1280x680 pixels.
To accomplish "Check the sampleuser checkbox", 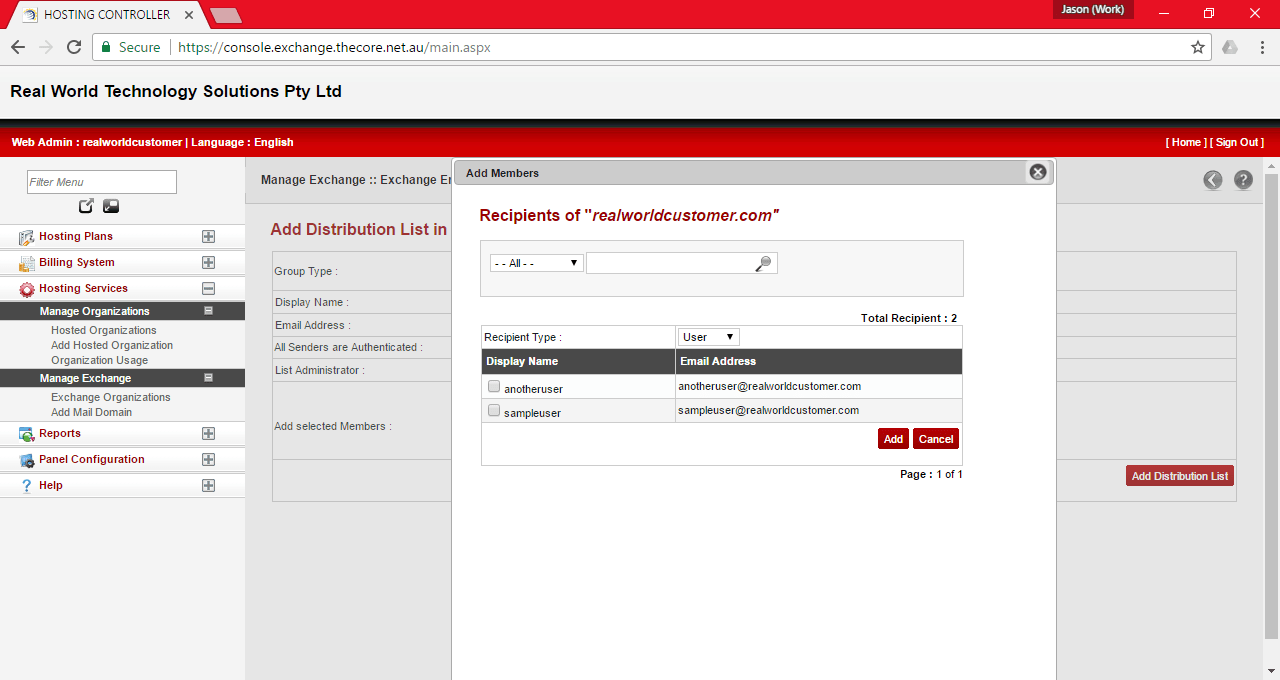I will [493, 409].
